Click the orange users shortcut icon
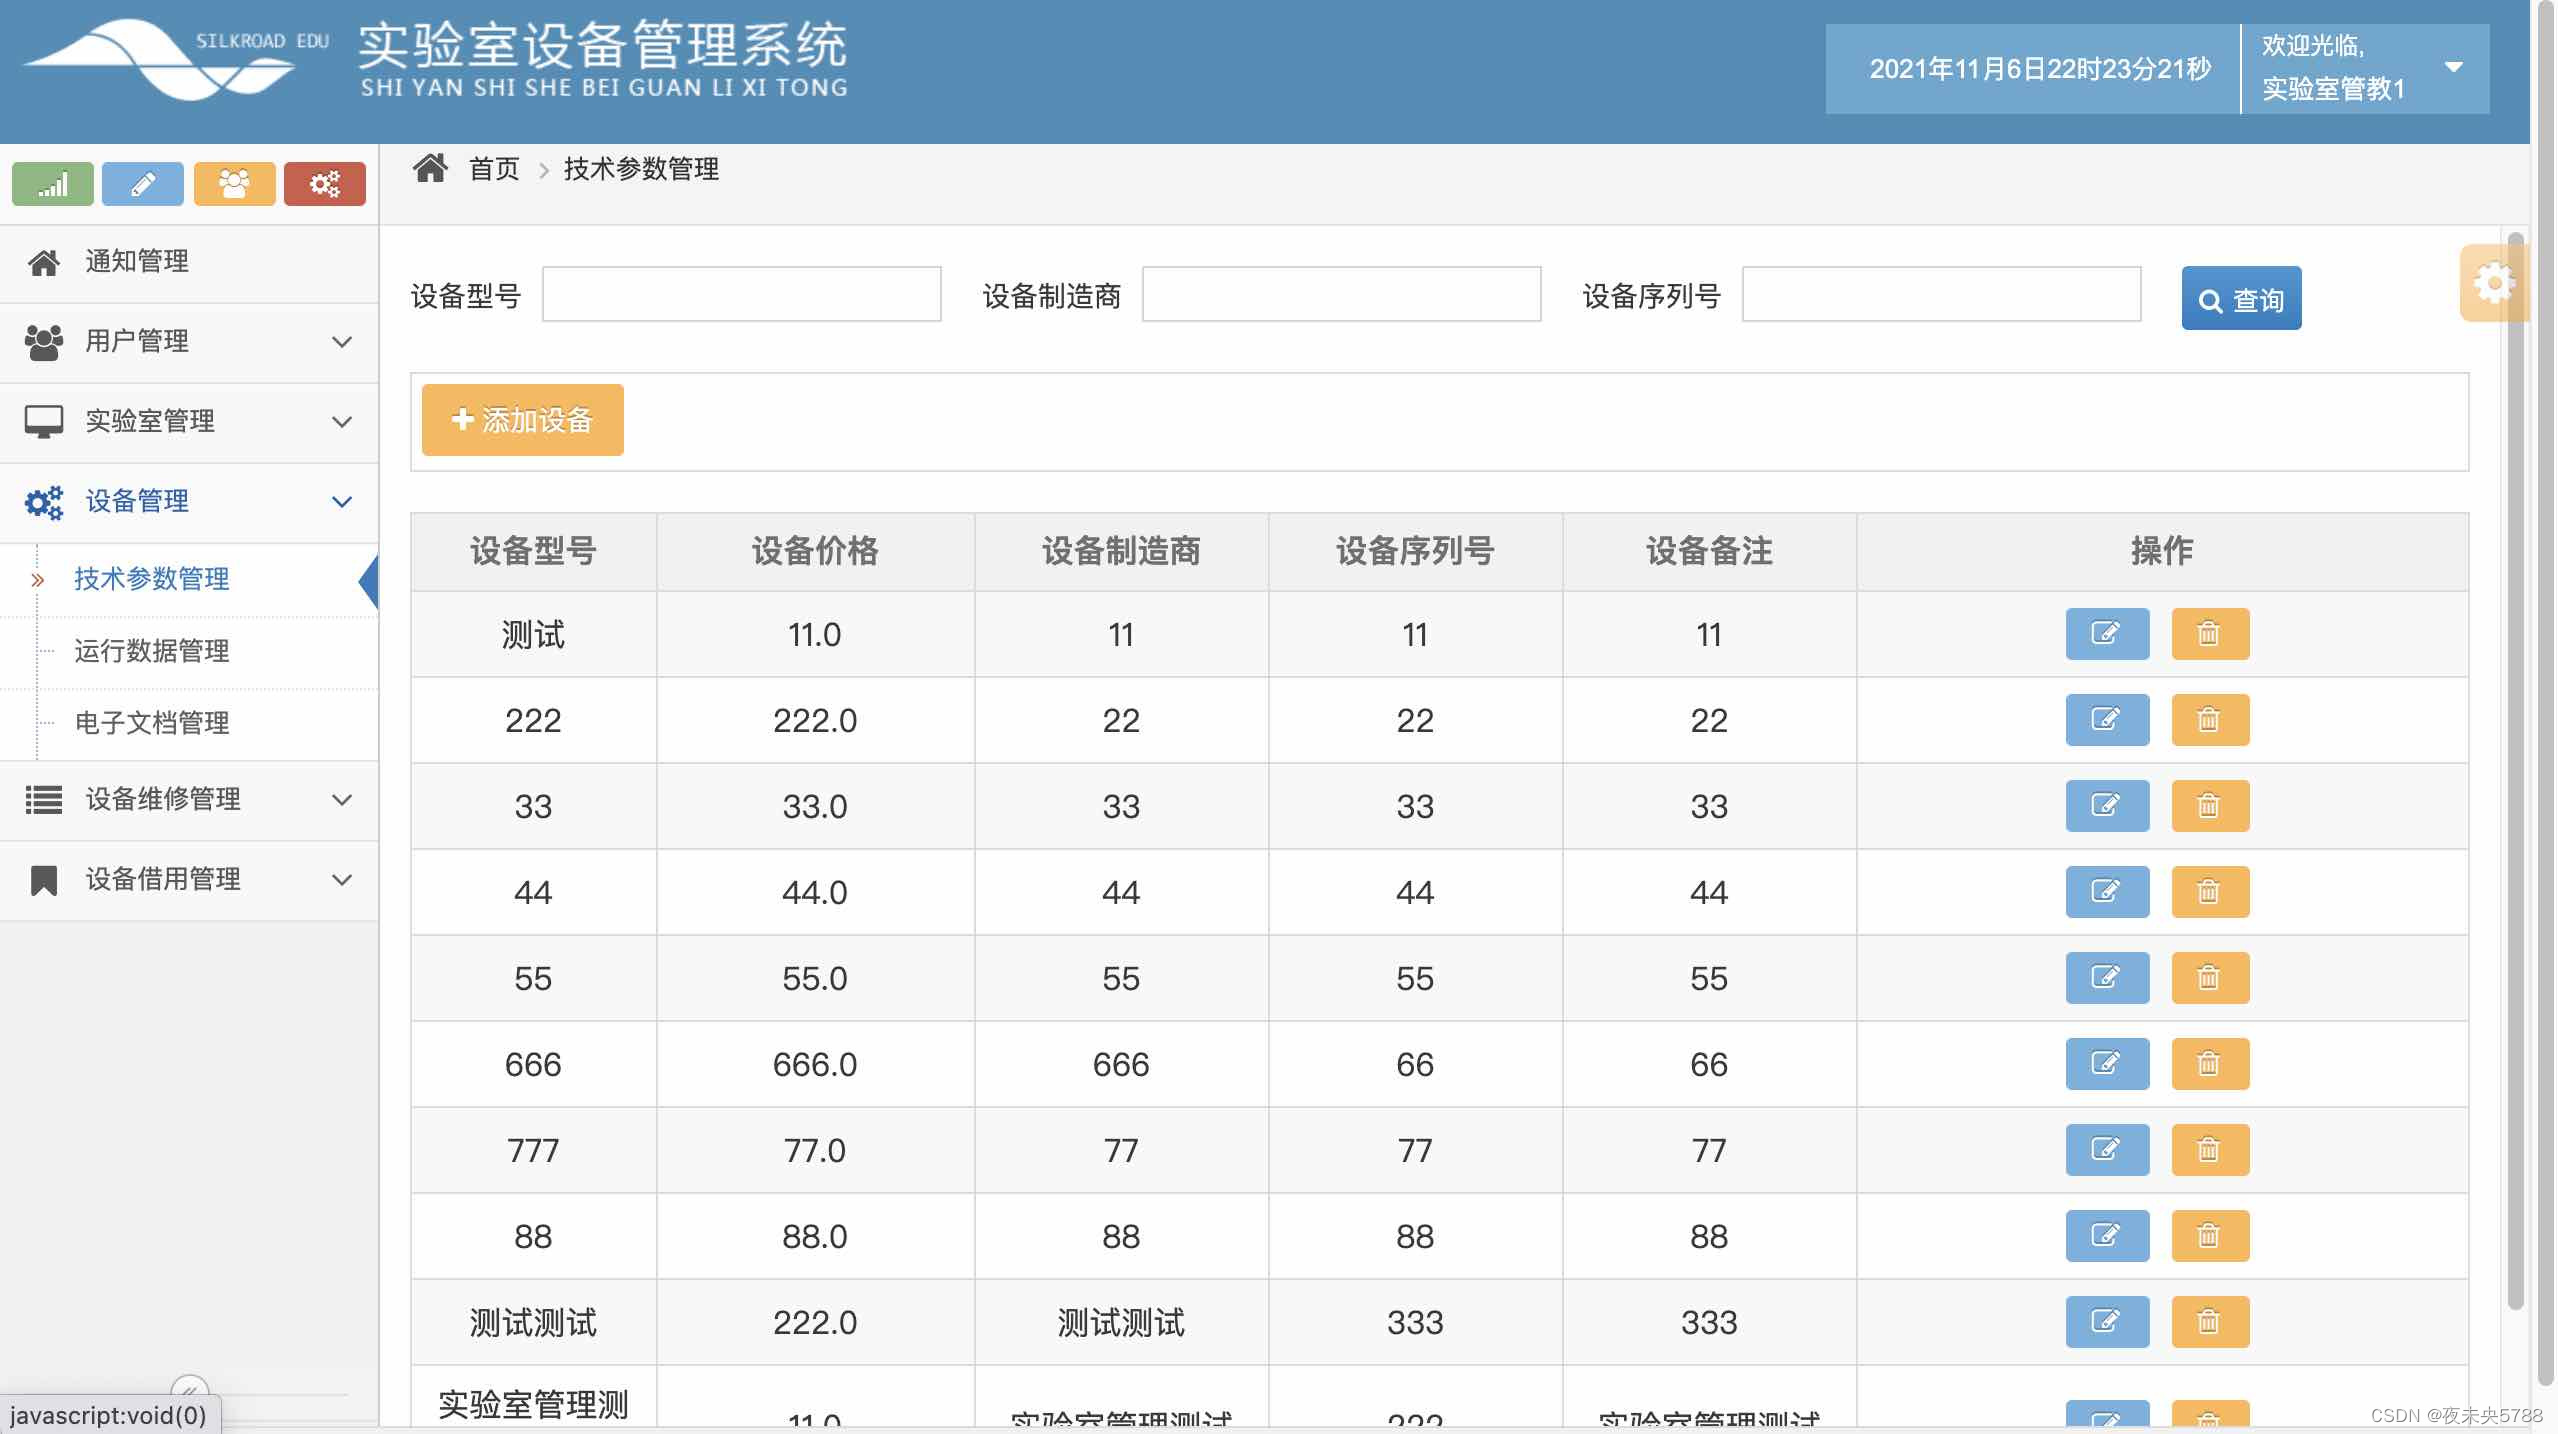This screenshot has width=2558, height=1434. pos(234,184)
